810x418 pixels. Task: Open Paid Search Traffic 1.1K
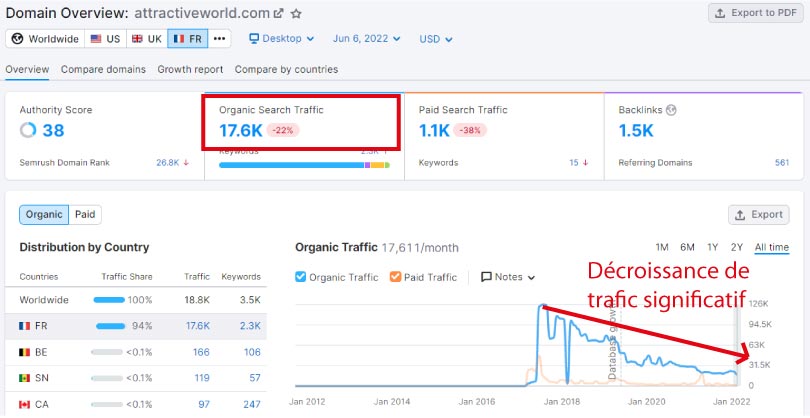(x=434, y=131)
